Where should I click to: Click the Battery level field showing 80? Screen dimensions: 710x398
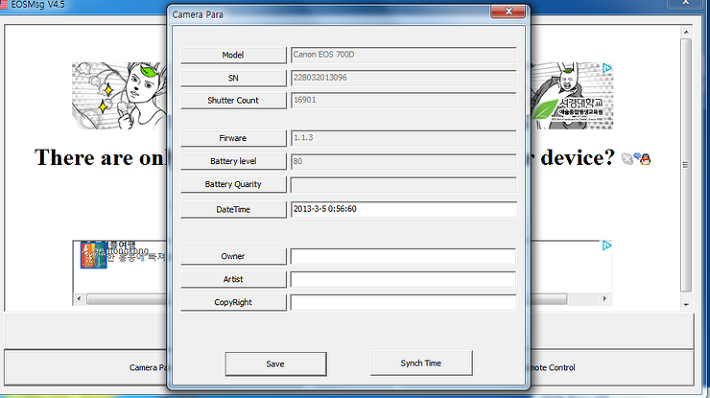403,161
